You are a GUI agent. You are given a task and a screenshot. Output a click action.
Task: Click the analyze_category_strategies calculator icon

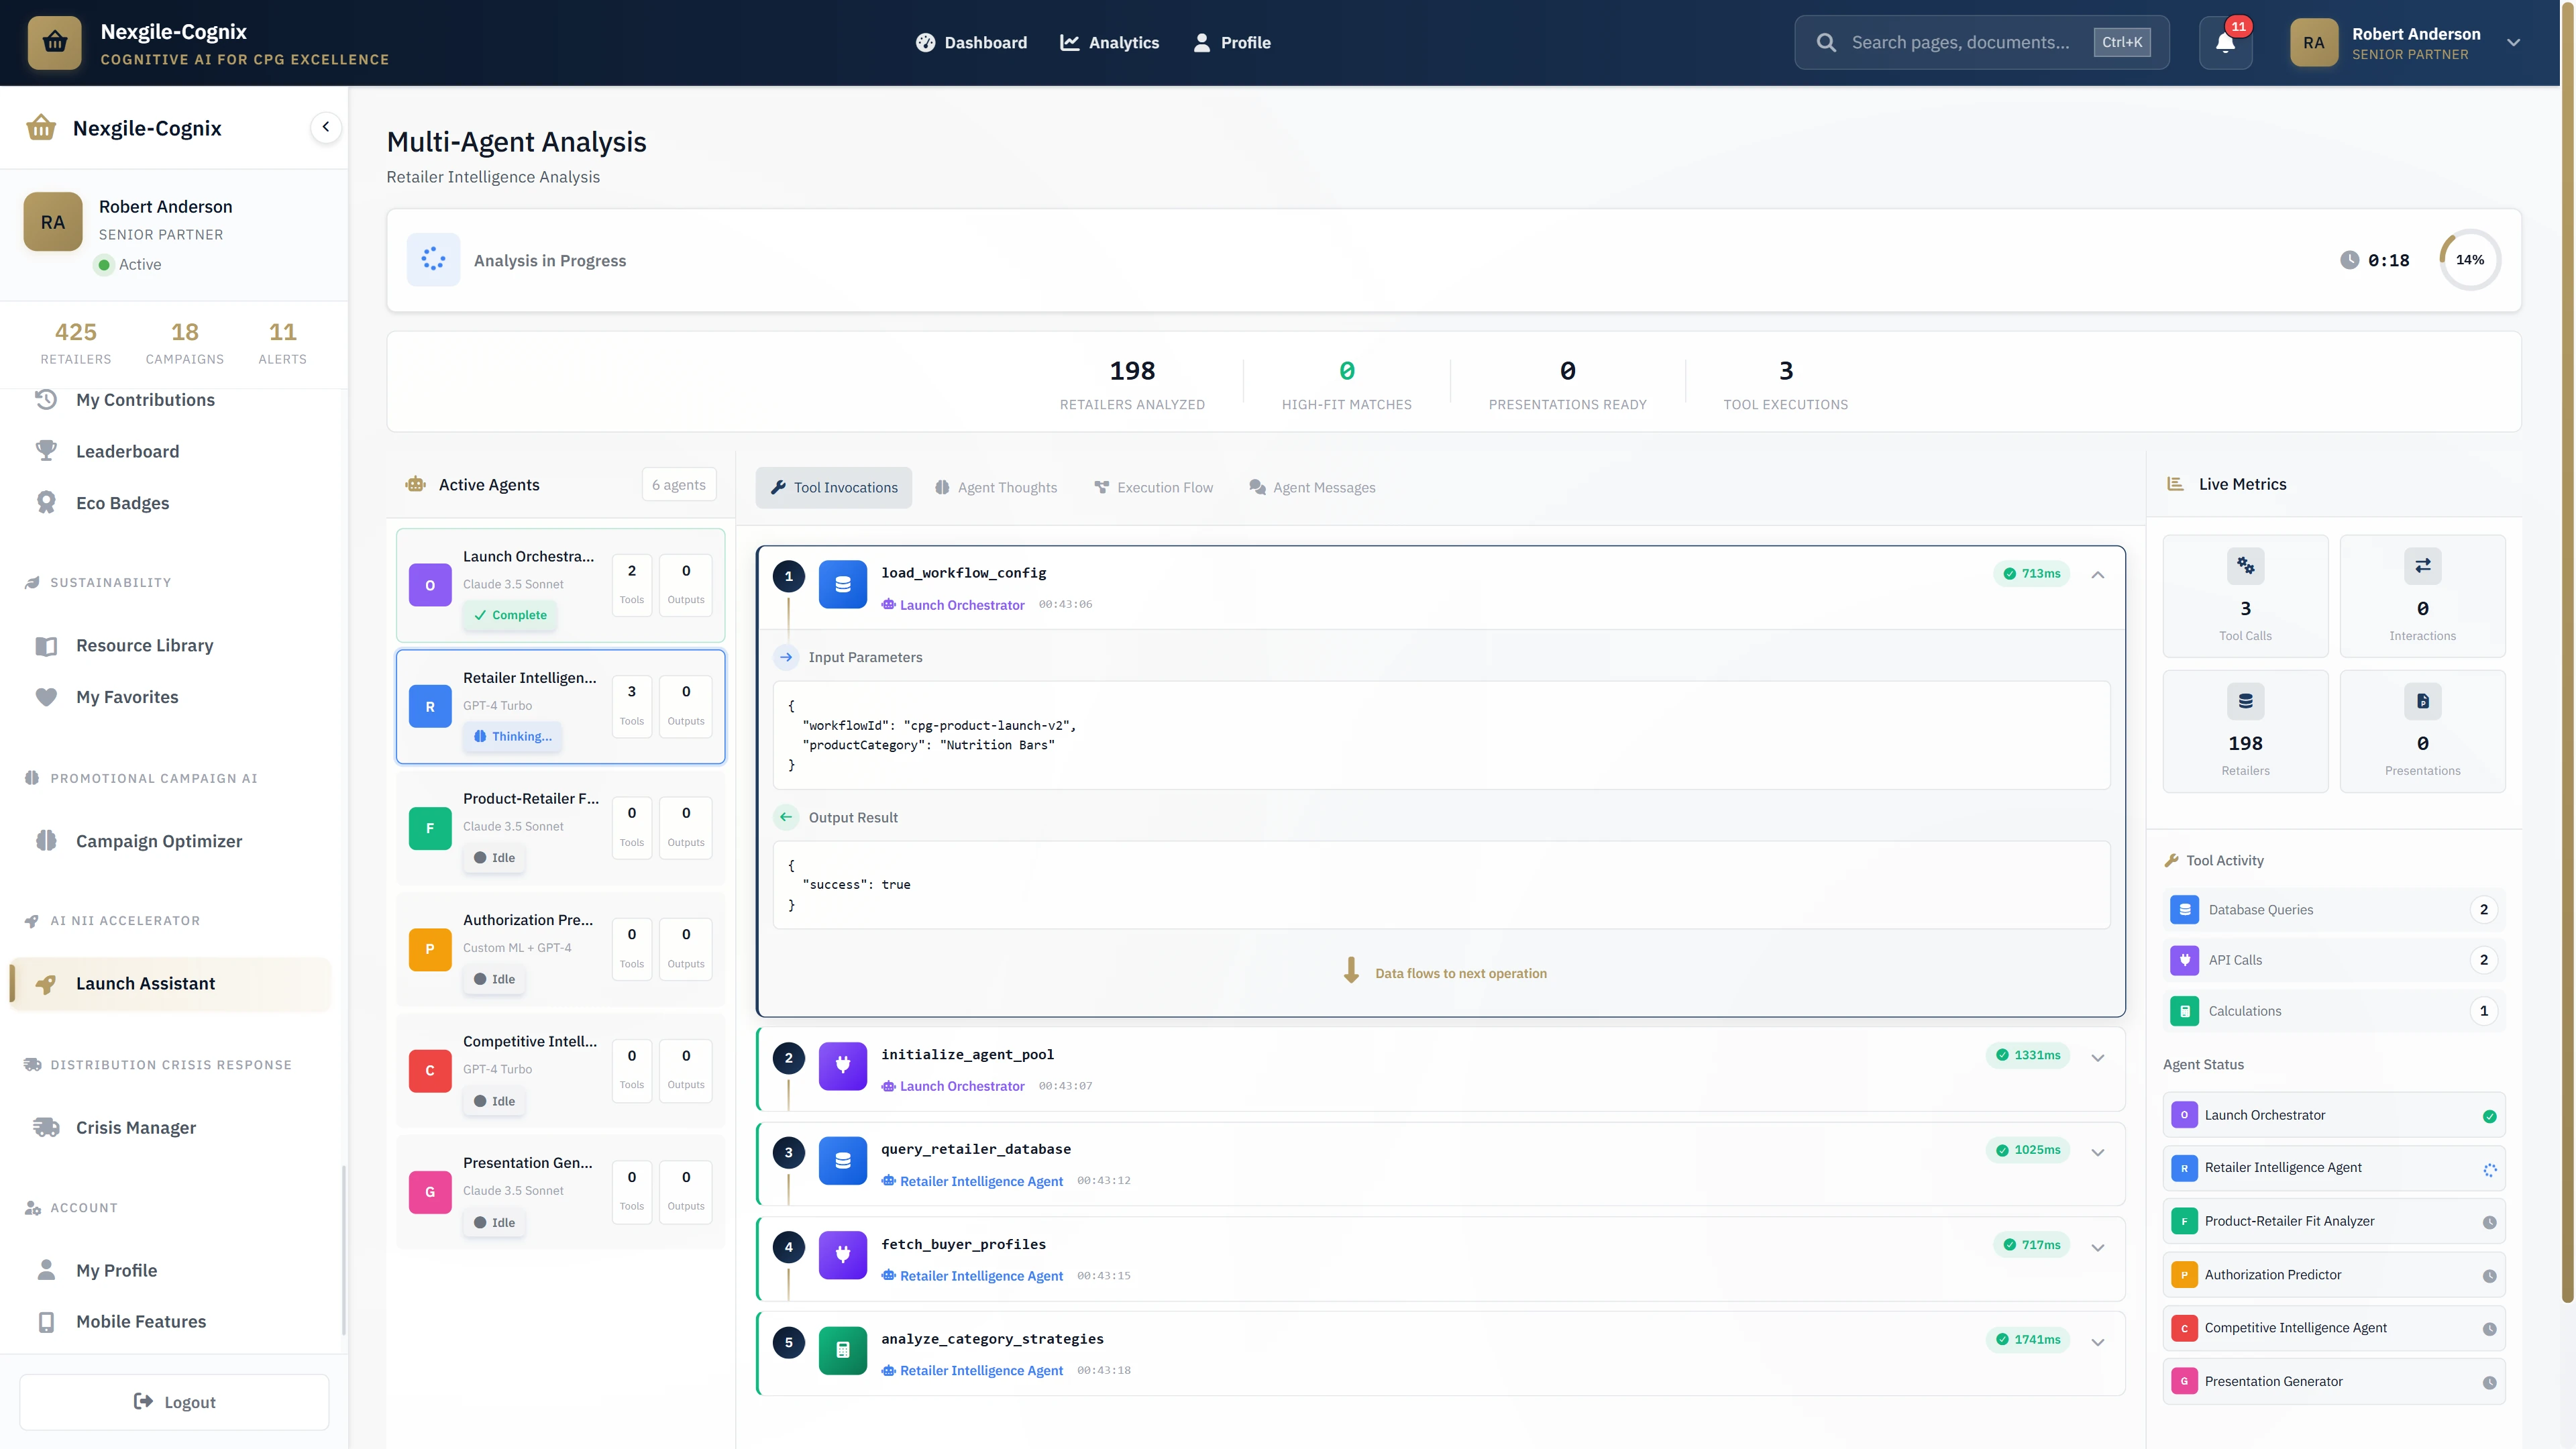click(x=842, y=1350)
